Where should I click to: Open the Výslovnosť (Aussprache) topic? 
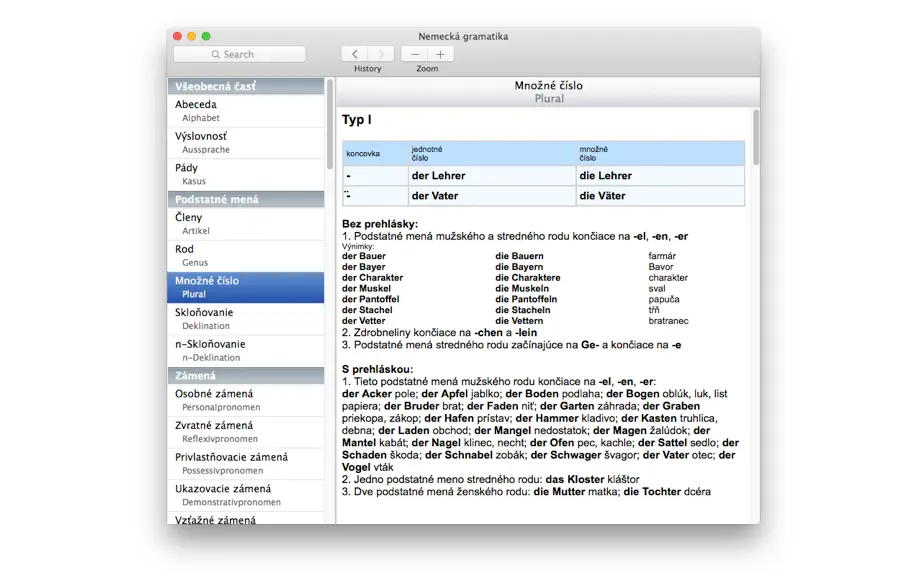pyautogui.click(x=246, y=142)
